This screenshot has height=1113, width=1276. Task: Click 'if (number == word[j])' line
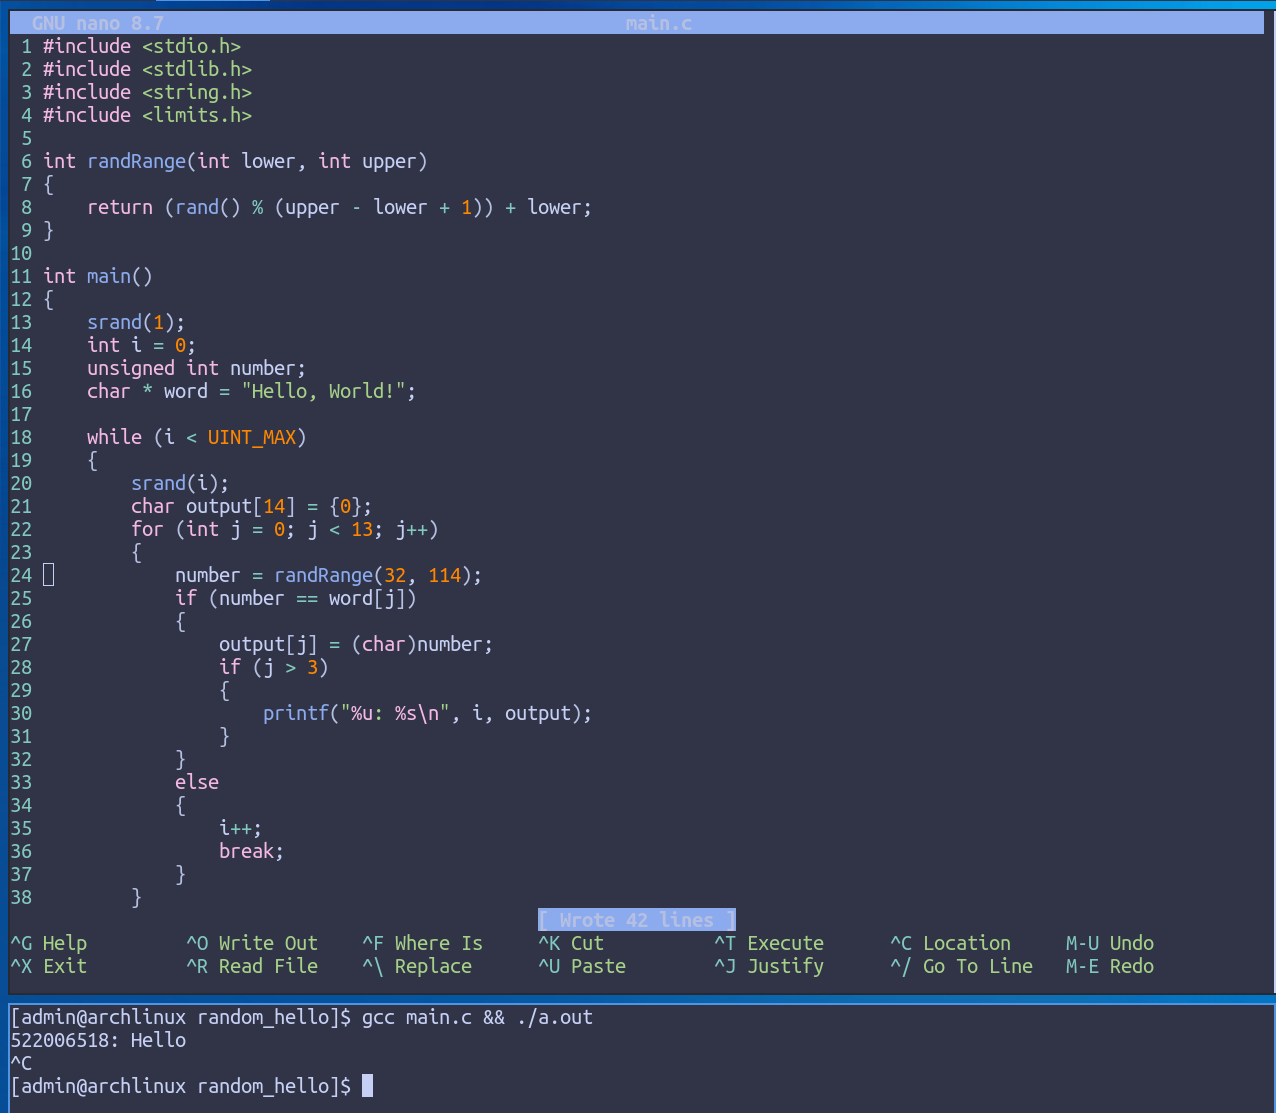pyautogui.click(x=296, y=598)
